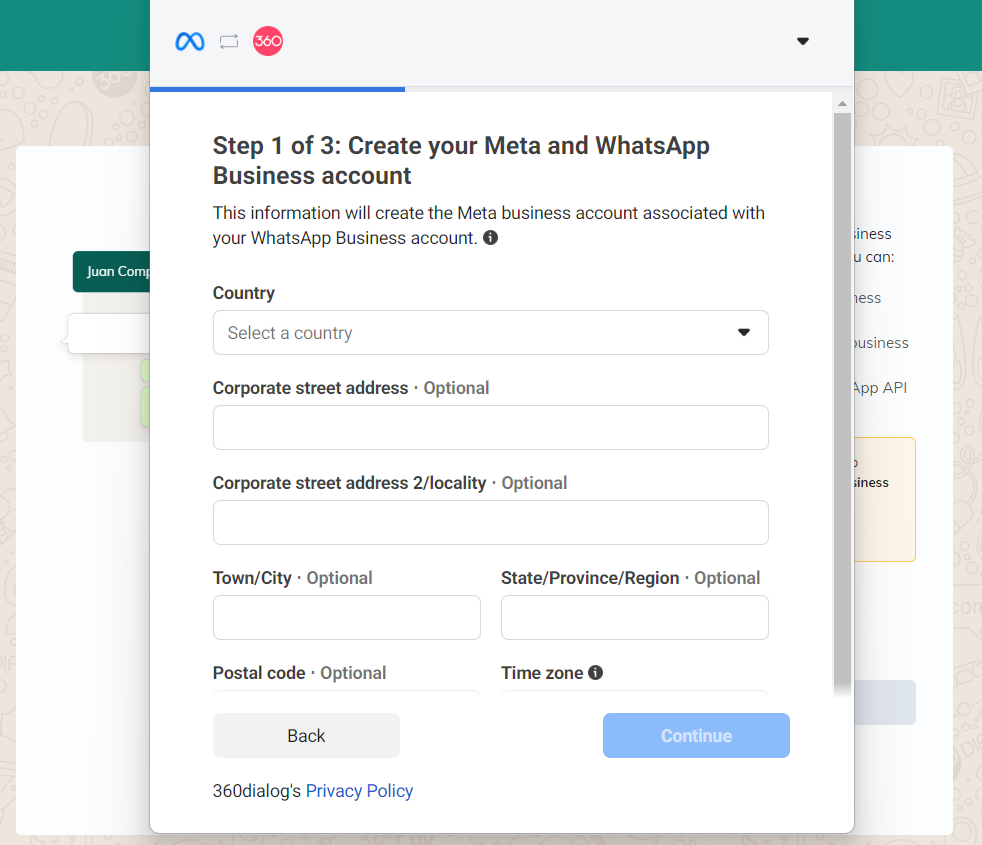Expand the header dropdown arrow

tap(803, 41)
